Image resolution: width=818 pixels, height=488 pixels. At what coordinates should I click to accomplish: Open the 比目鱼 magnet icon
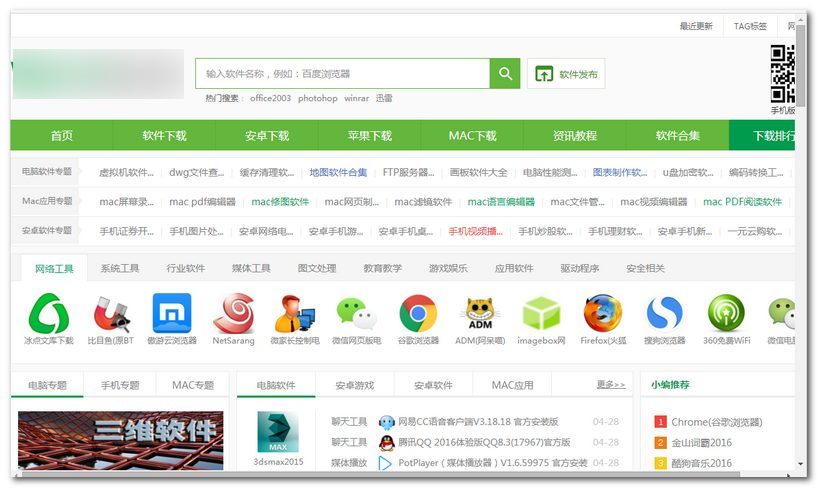click(111, 314)
